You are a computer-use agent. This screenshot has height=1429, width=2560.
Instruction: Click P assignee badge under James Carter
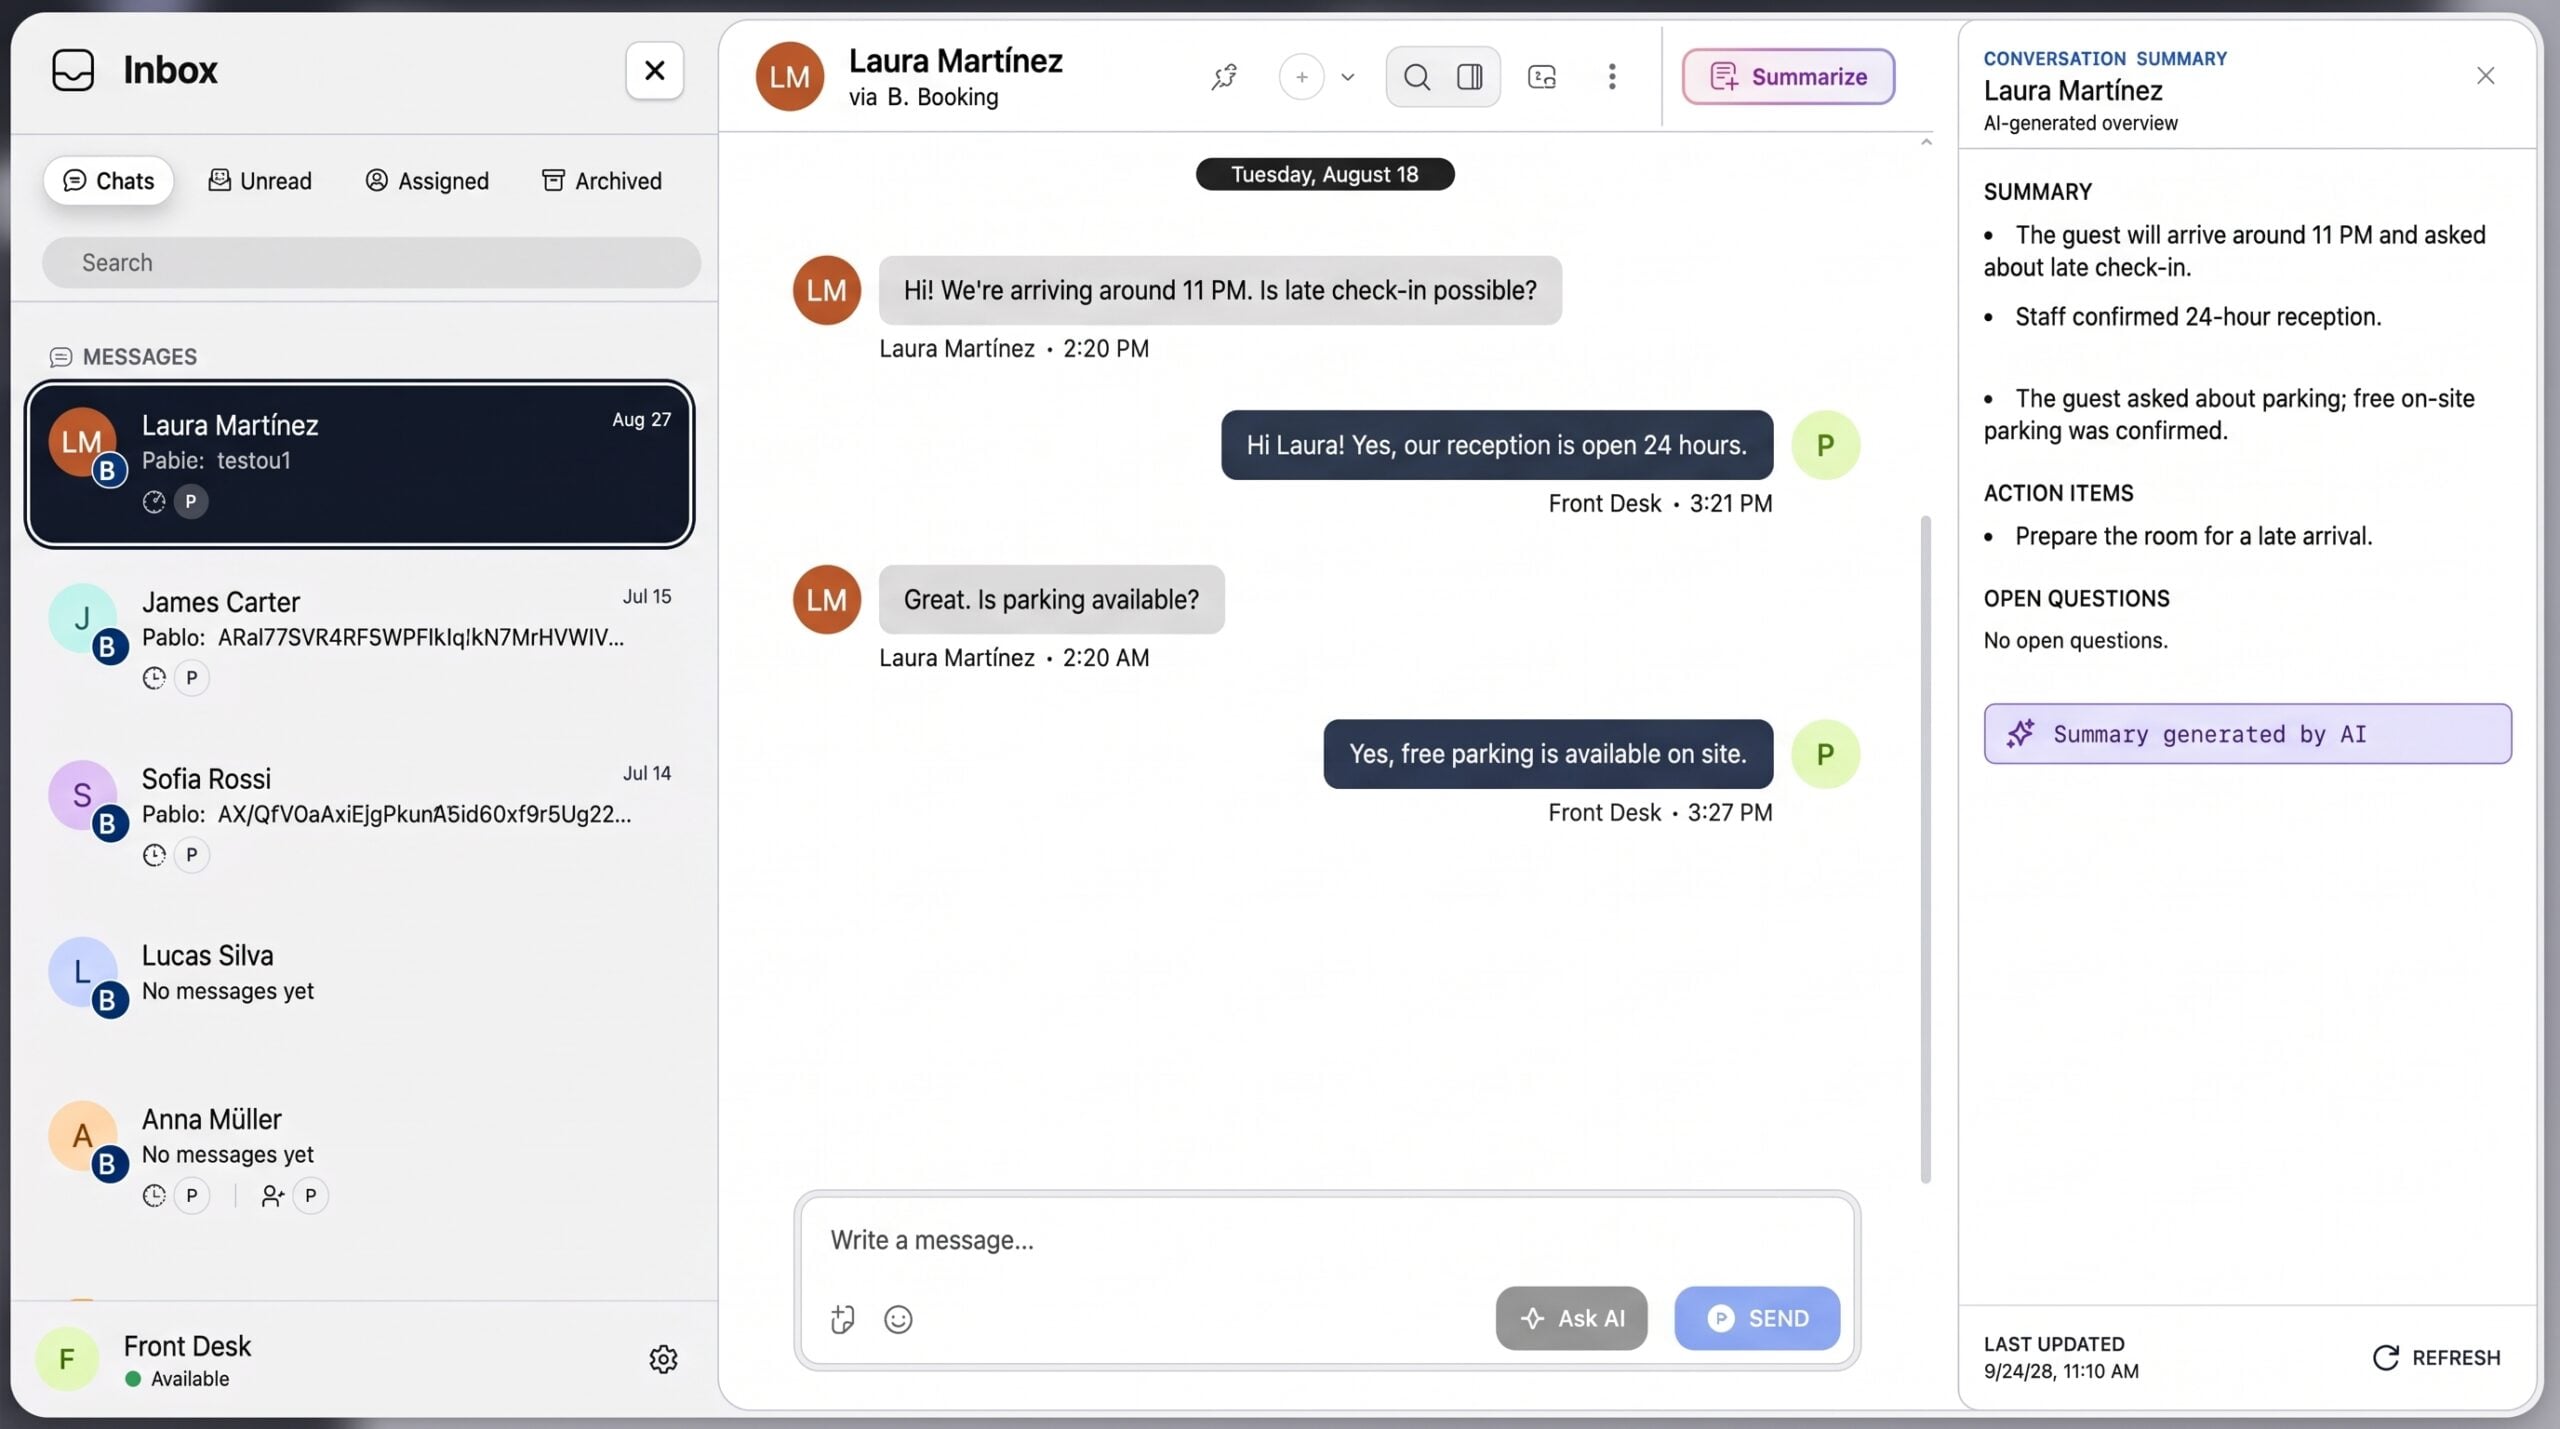click(x=192, y=678)
